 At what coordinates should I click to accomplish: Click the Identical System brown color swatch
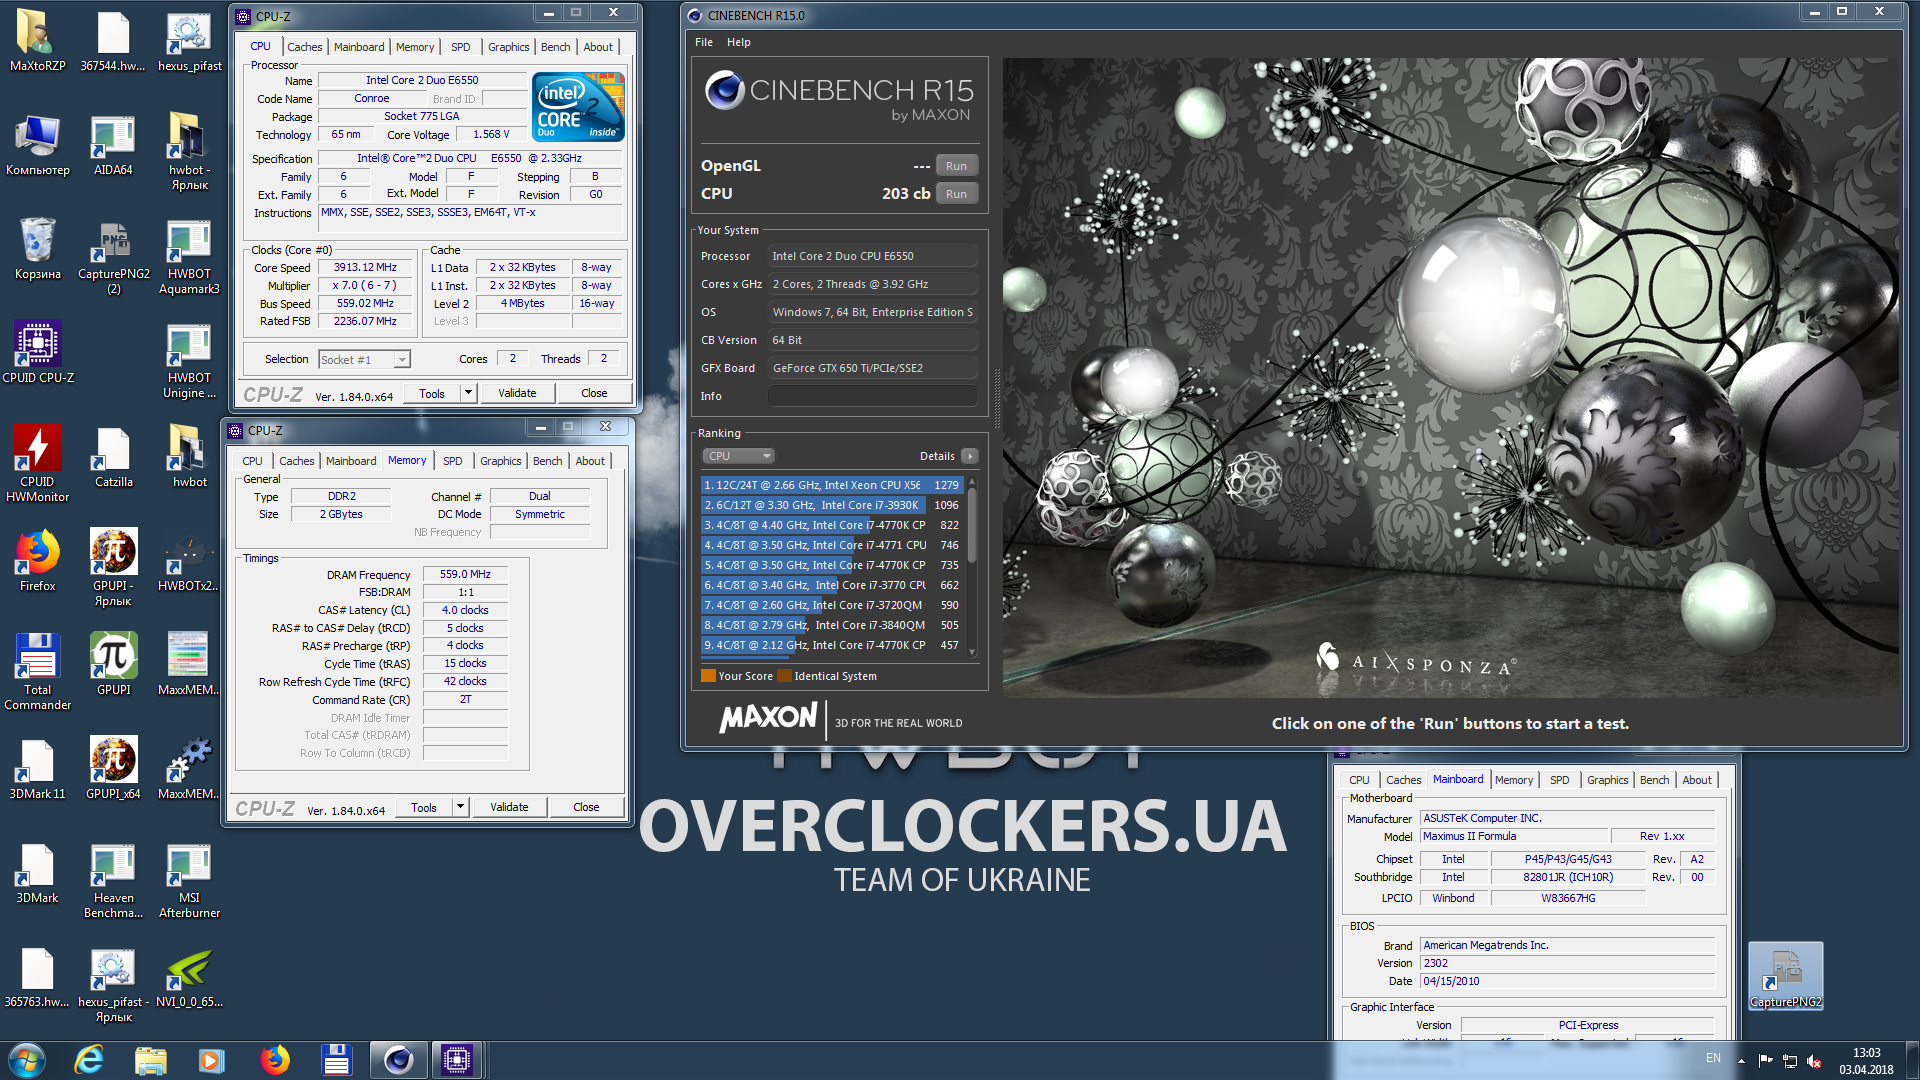[784, 676]
